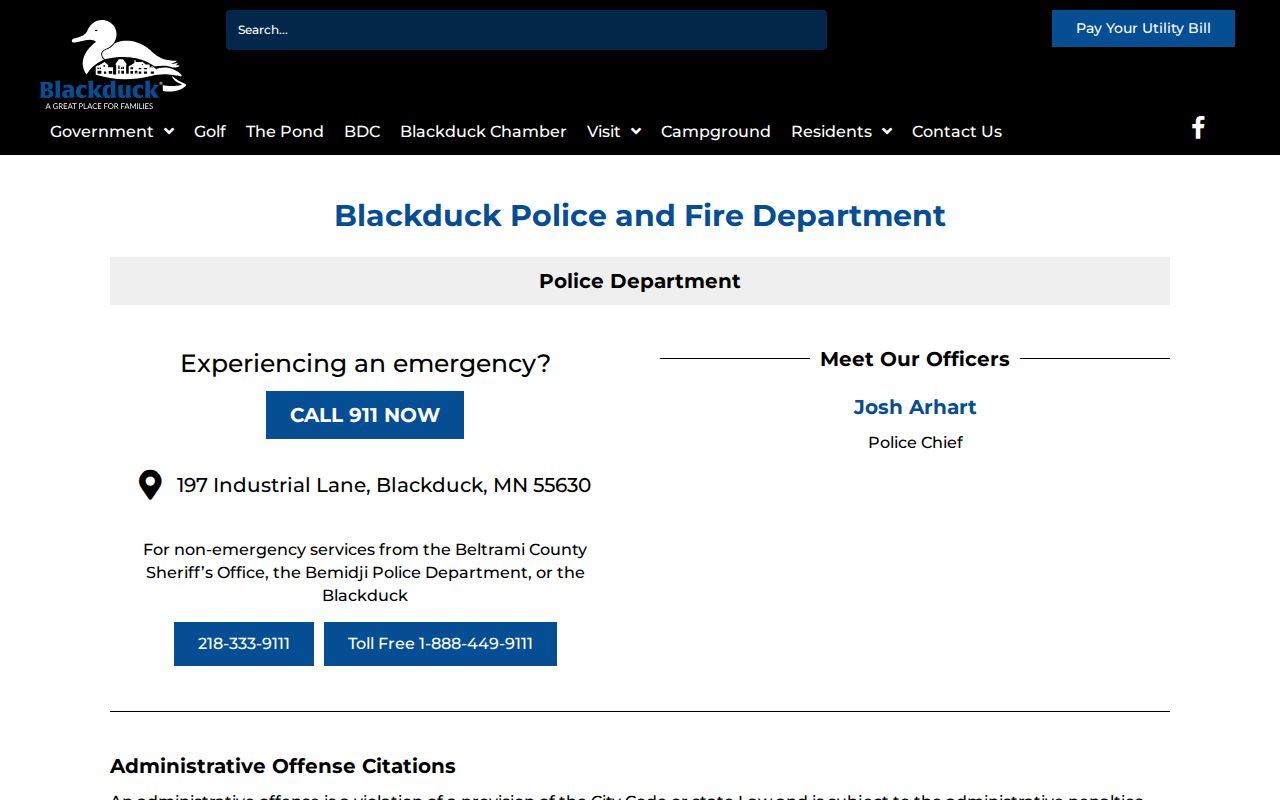Click the Meet Our Officers heading
This screenshot has height=800, width=1280.
[x=915, y=359]
